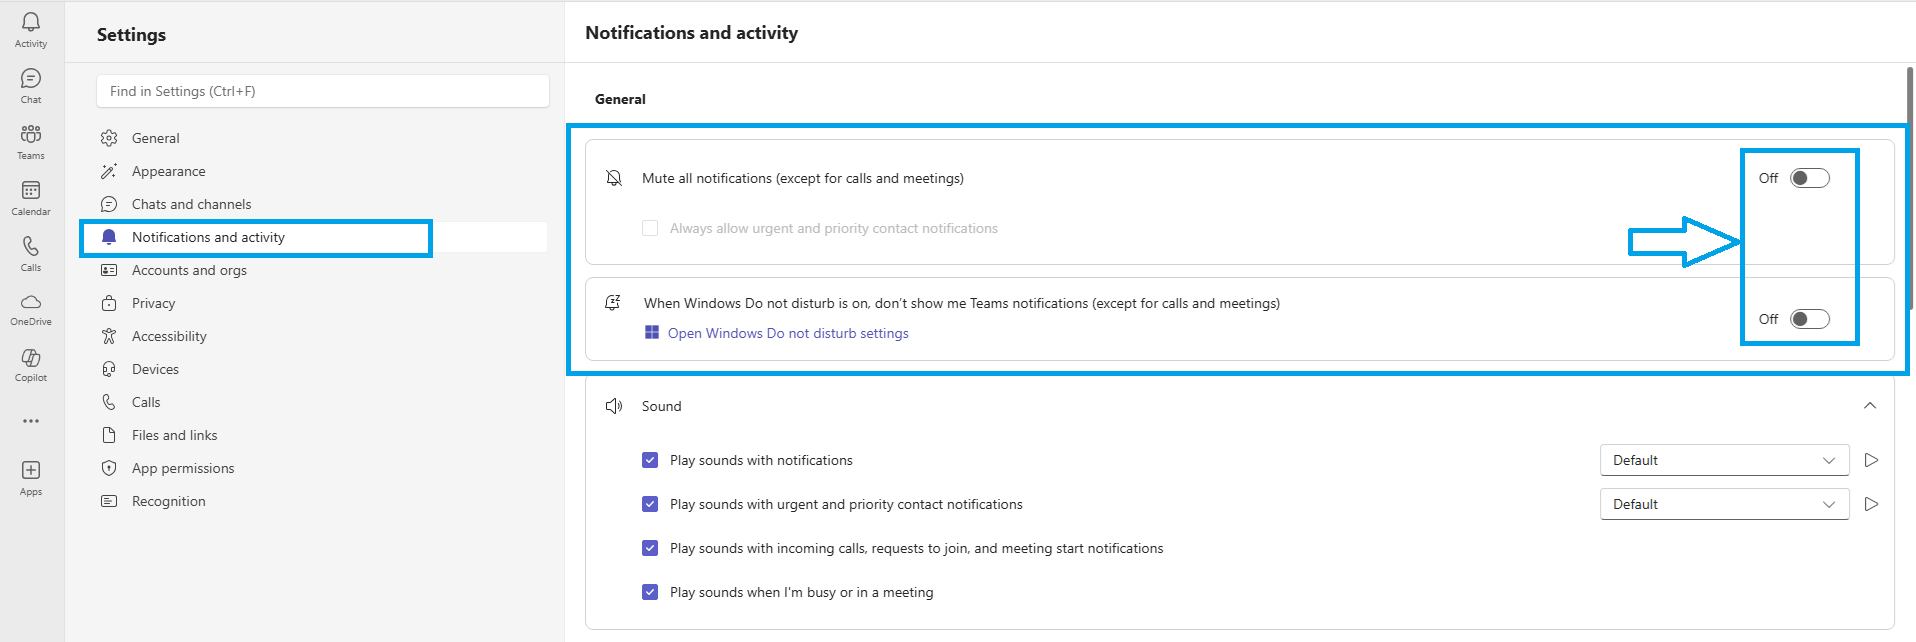
Task: Open Default dropdown for urgent notifications sound
Action: point(1724,504)
